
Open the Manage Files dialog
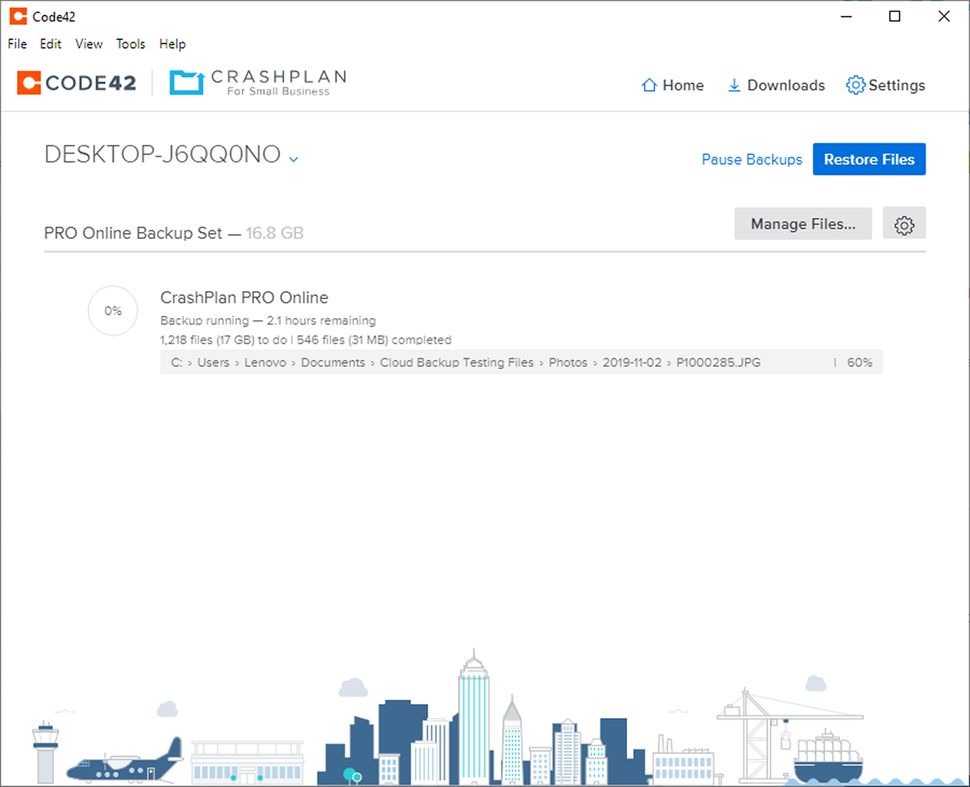point(802,223)
